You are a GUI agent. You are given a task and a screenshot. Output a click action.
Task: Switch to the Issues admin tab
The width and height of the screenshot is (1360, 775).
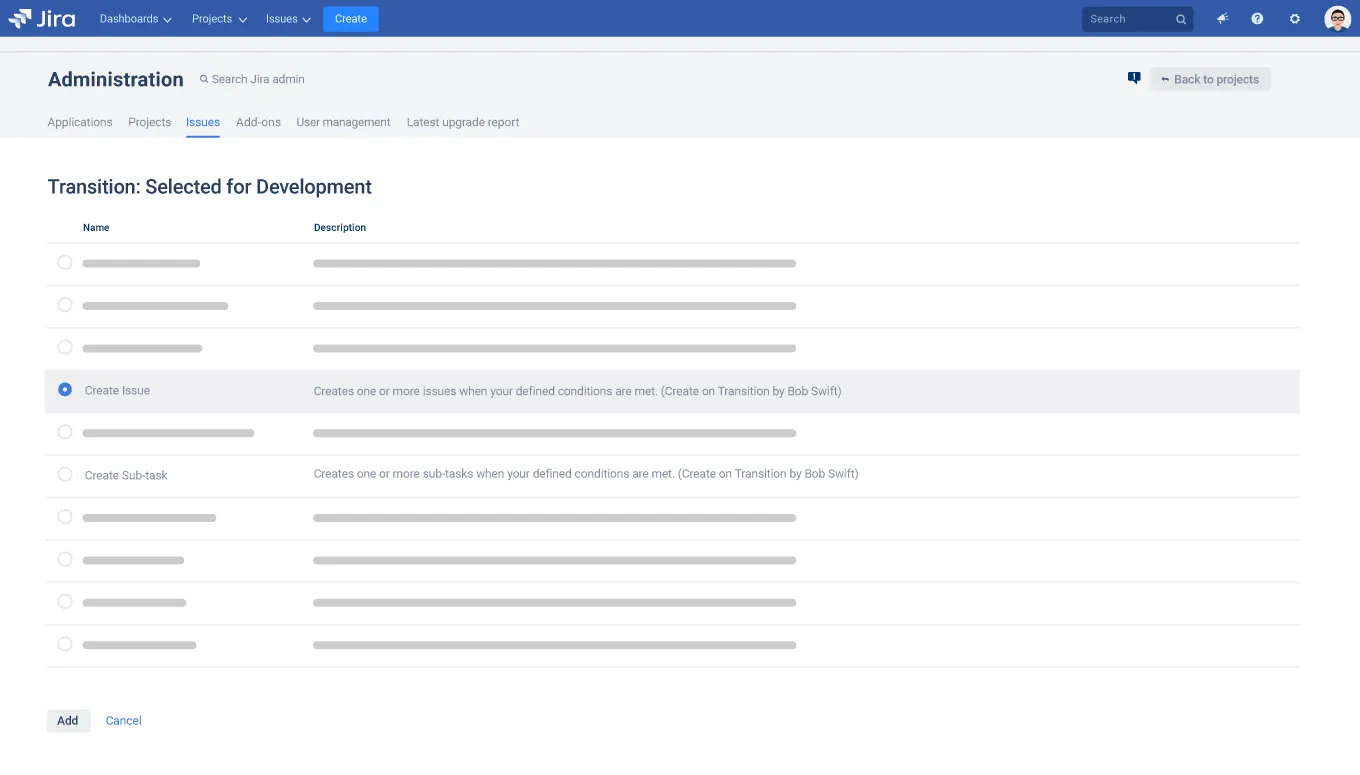(203, 122)
